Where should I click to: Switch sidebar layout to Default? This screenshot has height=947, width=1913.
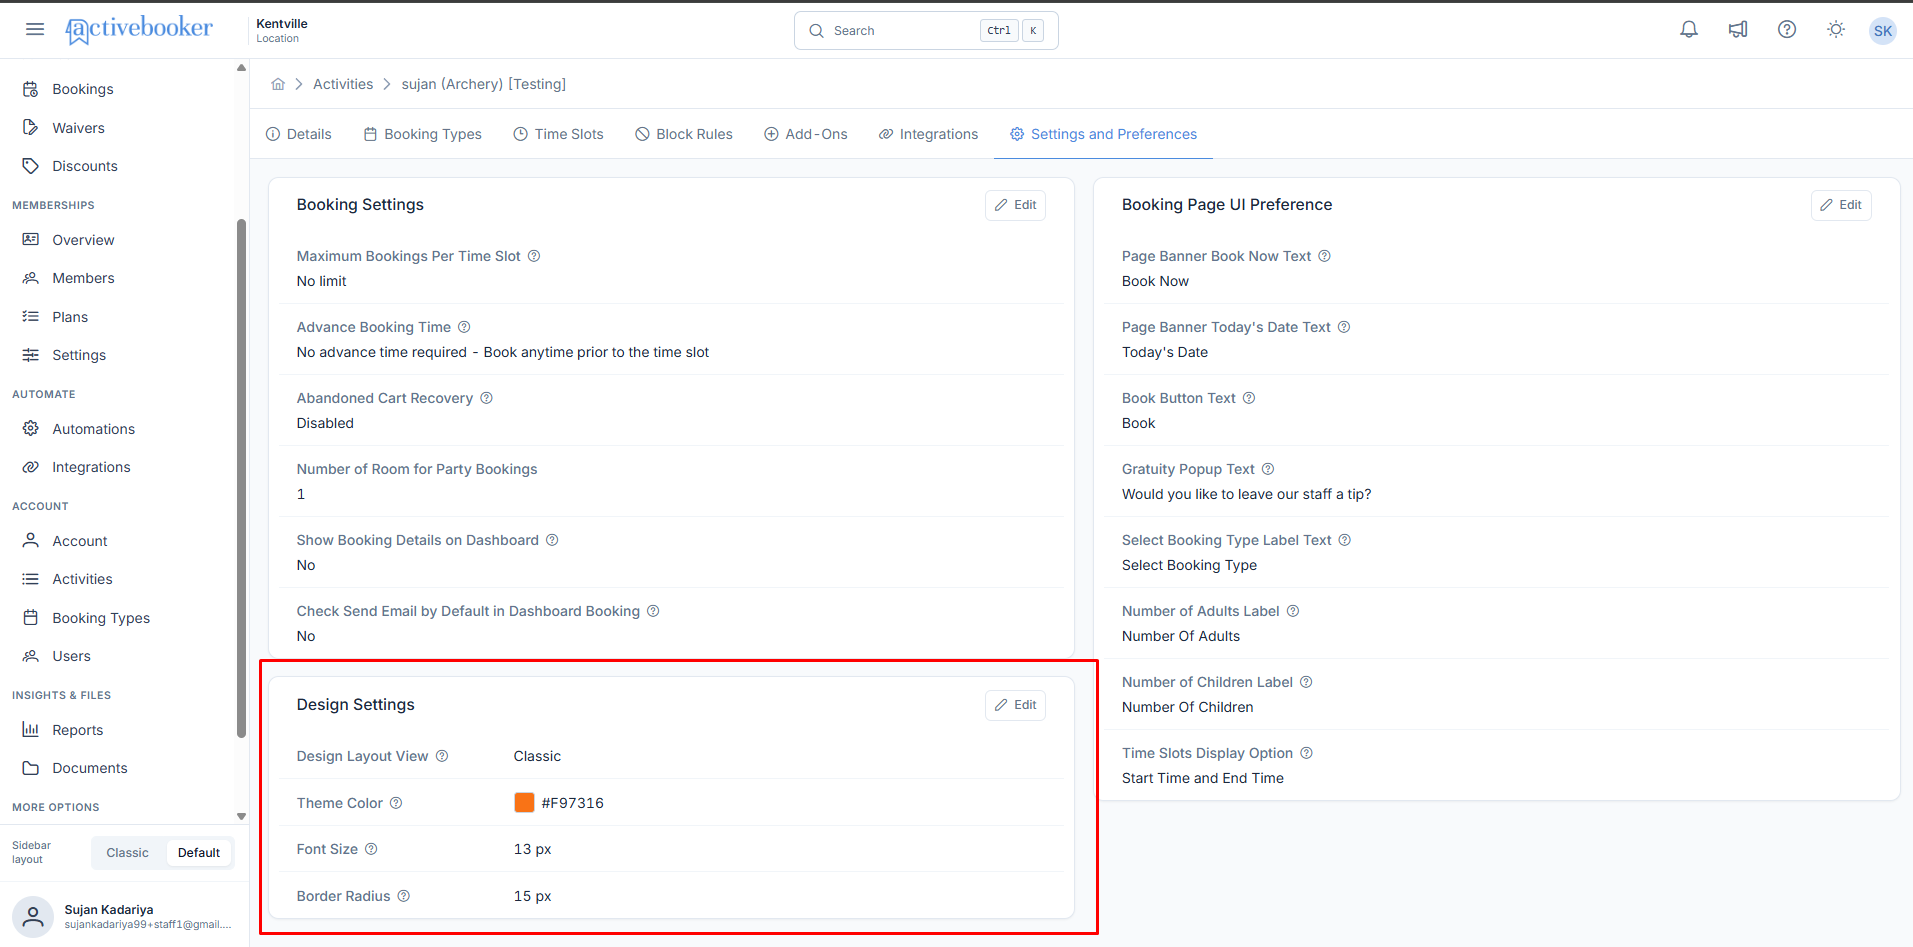point(199,853)
